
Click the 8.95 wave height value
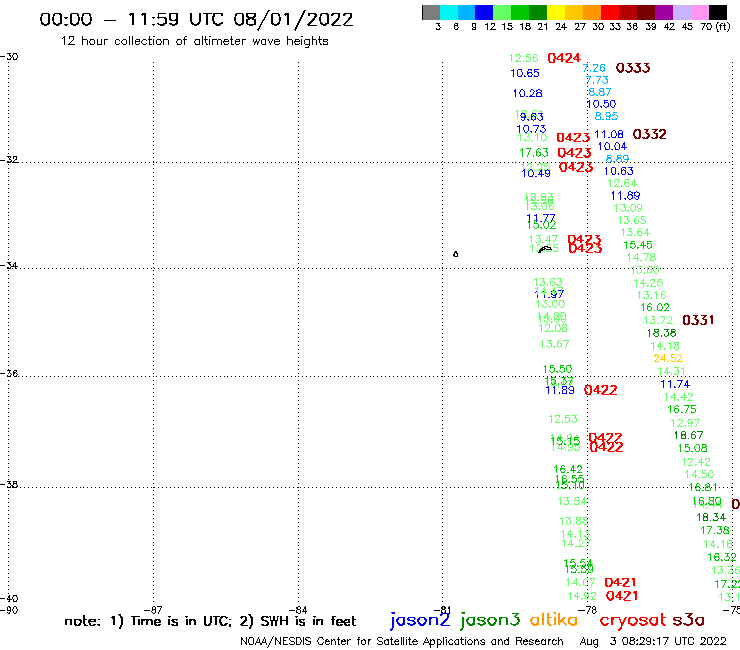(x=606, y=116)
